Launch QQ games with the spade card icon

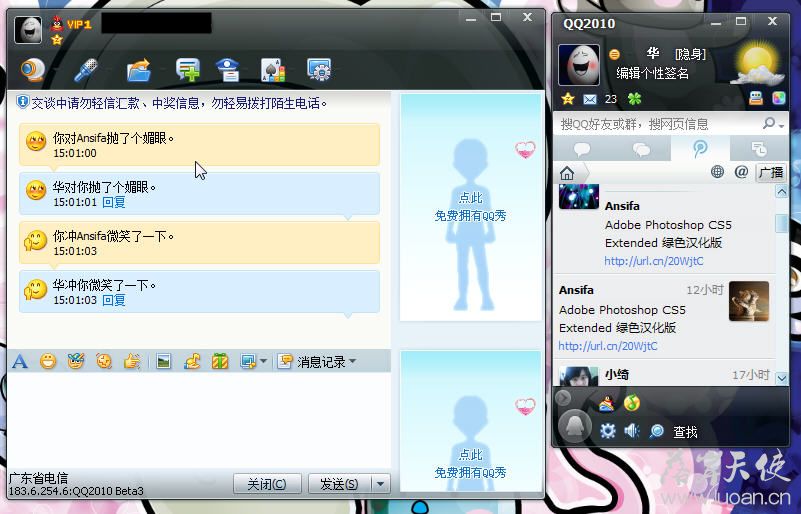tap(273, 70)
